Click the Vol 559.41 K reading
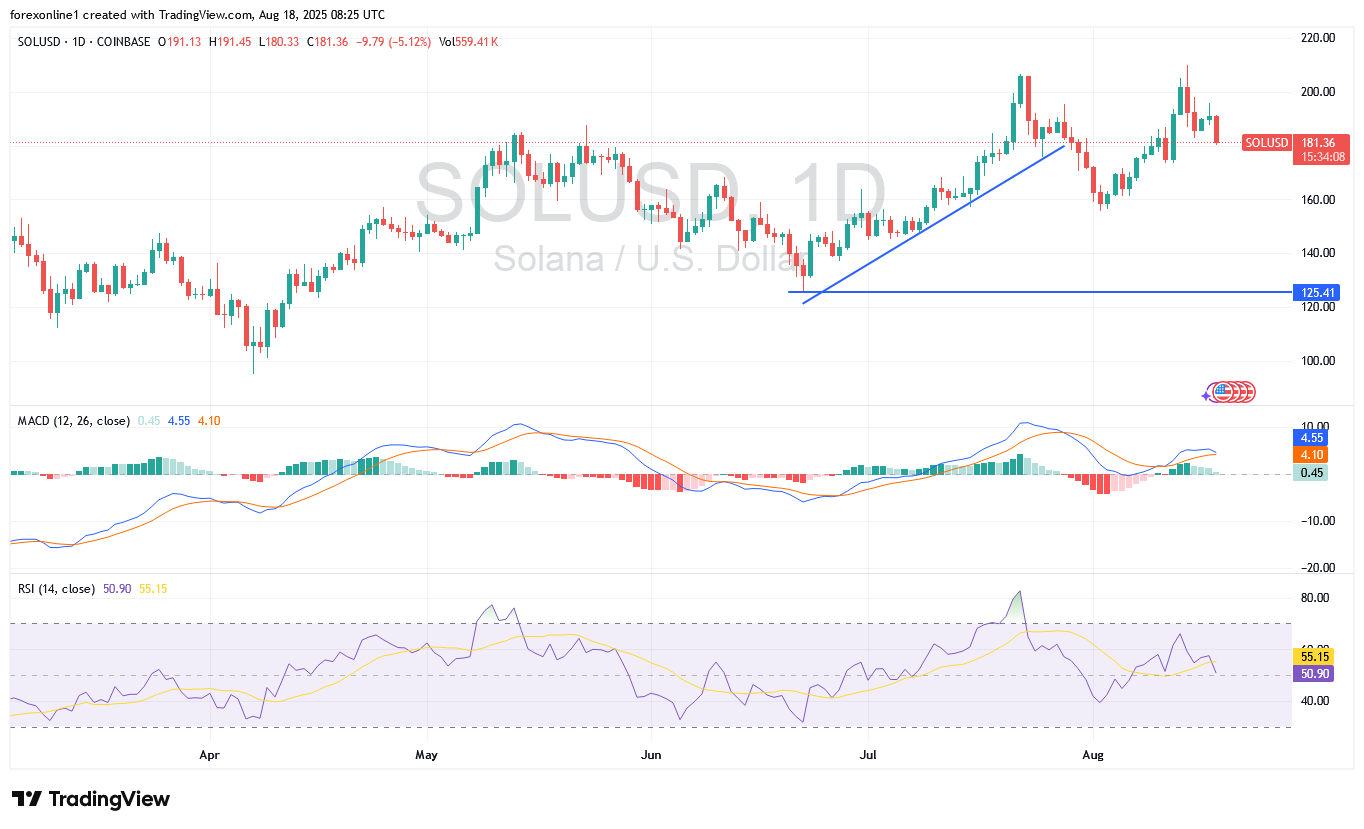Image resolution: width=1364 pixels, height=829 pixels. pyautogui.click(x=469, y=42)
